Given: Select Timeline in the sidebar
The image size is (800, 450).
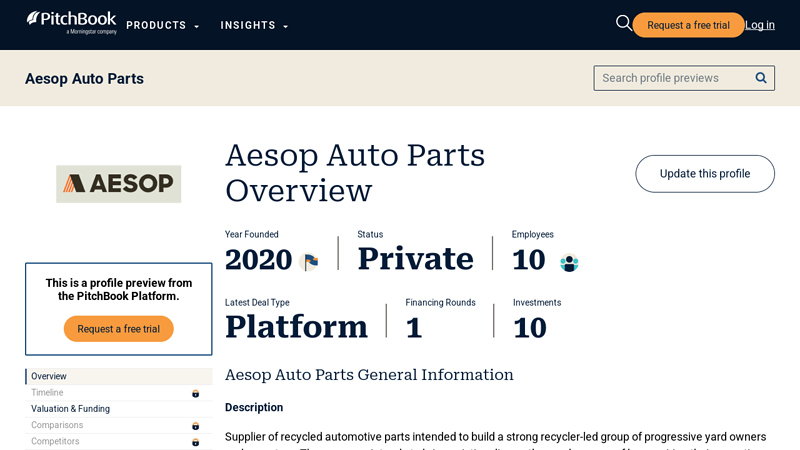Looking at the screenshot, I should [x=119, y=393].
